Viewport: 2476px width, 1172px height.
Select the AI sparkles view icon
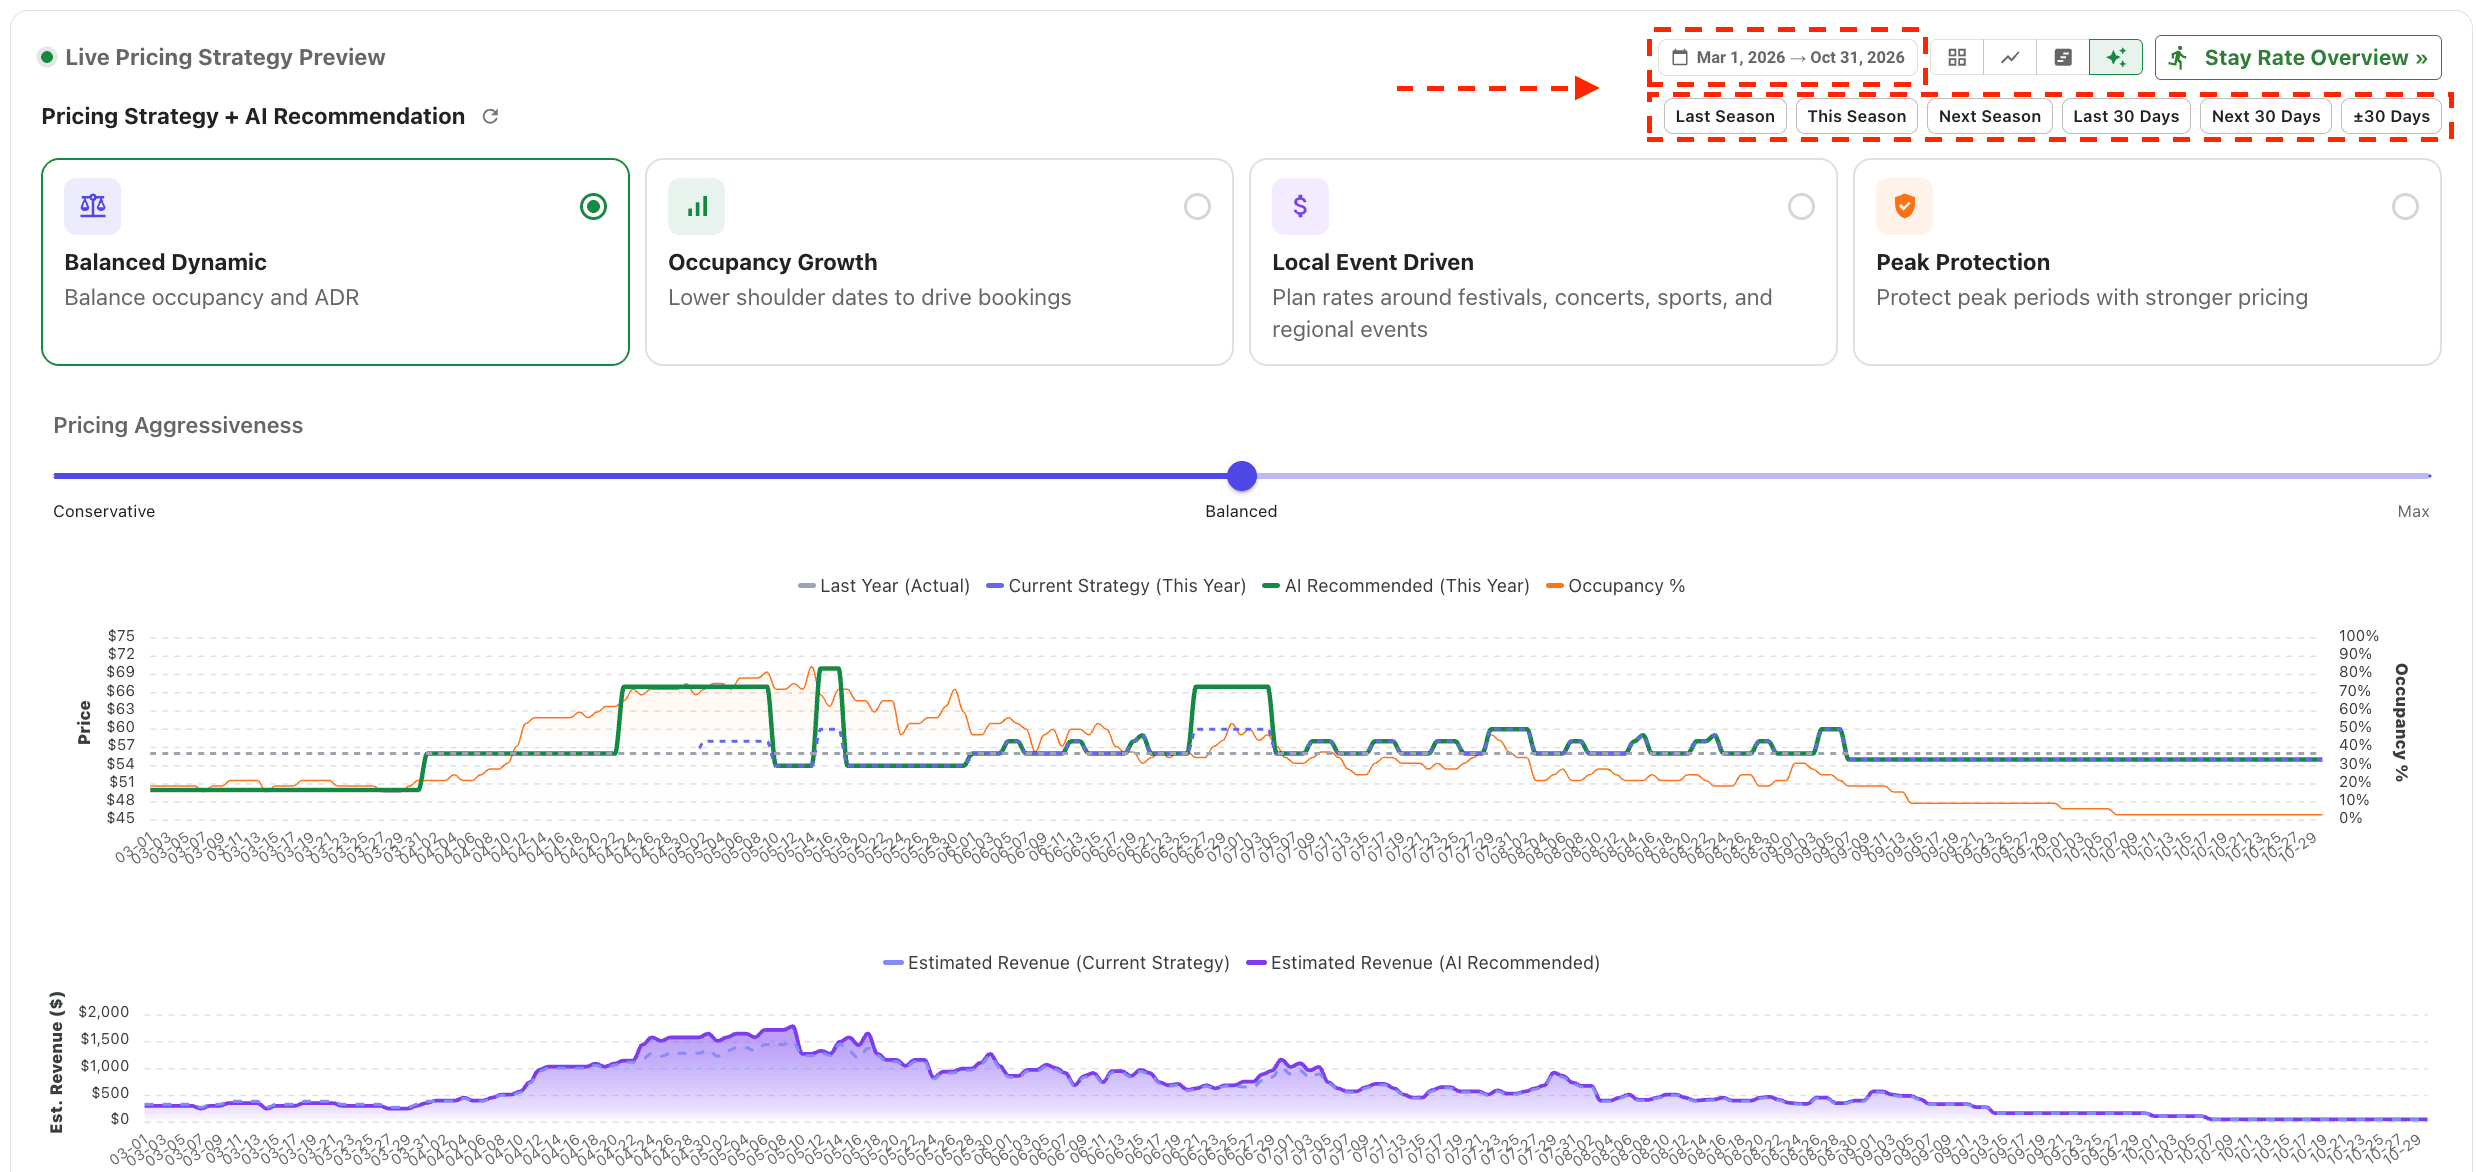2116,57
